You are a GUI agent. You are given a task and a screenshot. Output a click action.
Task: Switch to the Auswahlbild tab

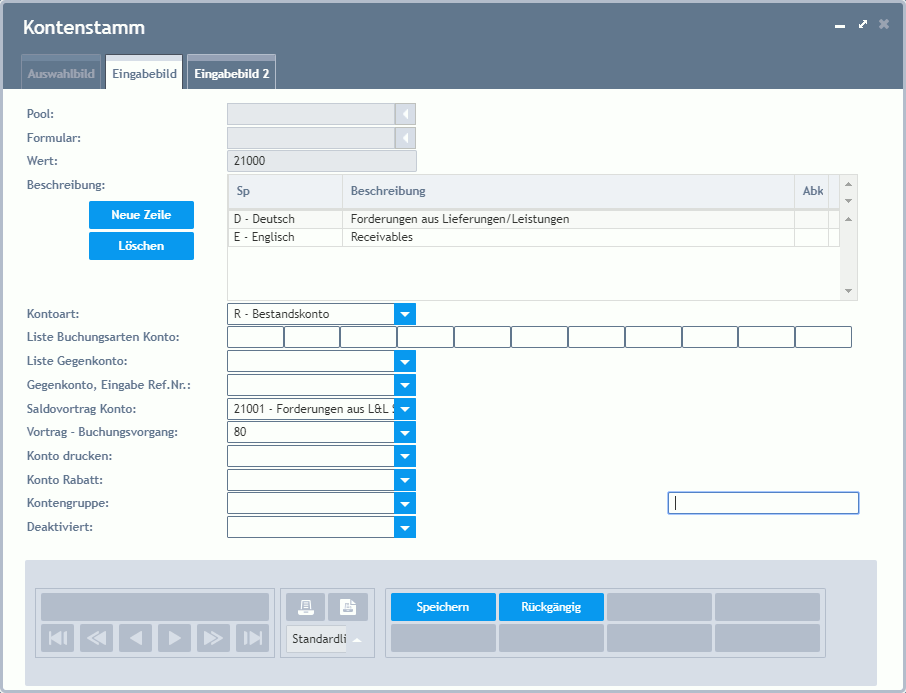tap(61, 73)
